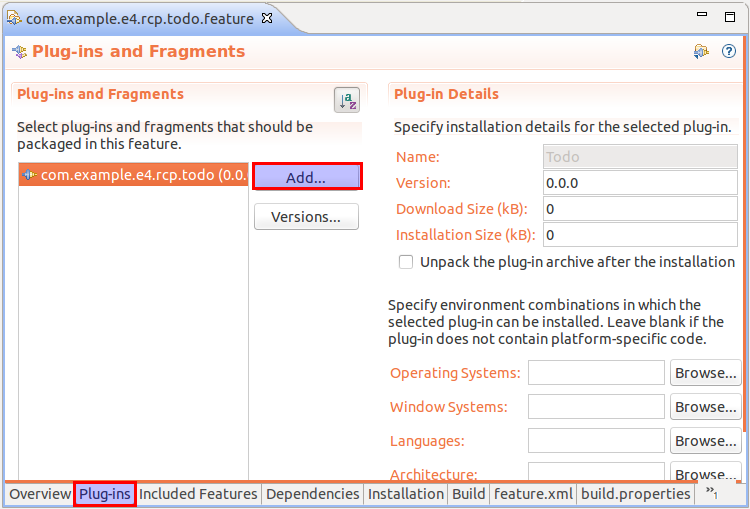Switch to the Overview tab
This screenshot has width=750, height=509.
tap(40, 494)
